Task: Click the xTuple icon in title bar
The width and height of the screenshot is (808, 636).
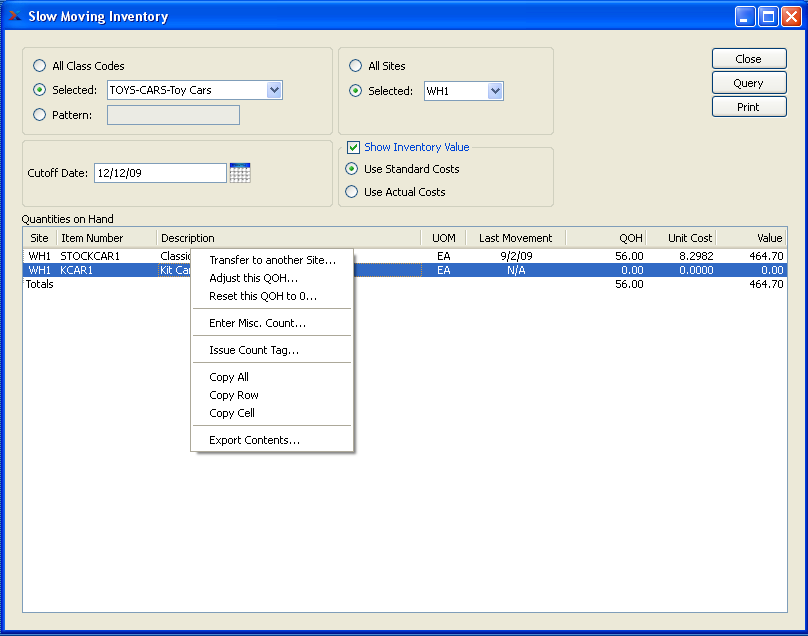Action: point(14,16)
